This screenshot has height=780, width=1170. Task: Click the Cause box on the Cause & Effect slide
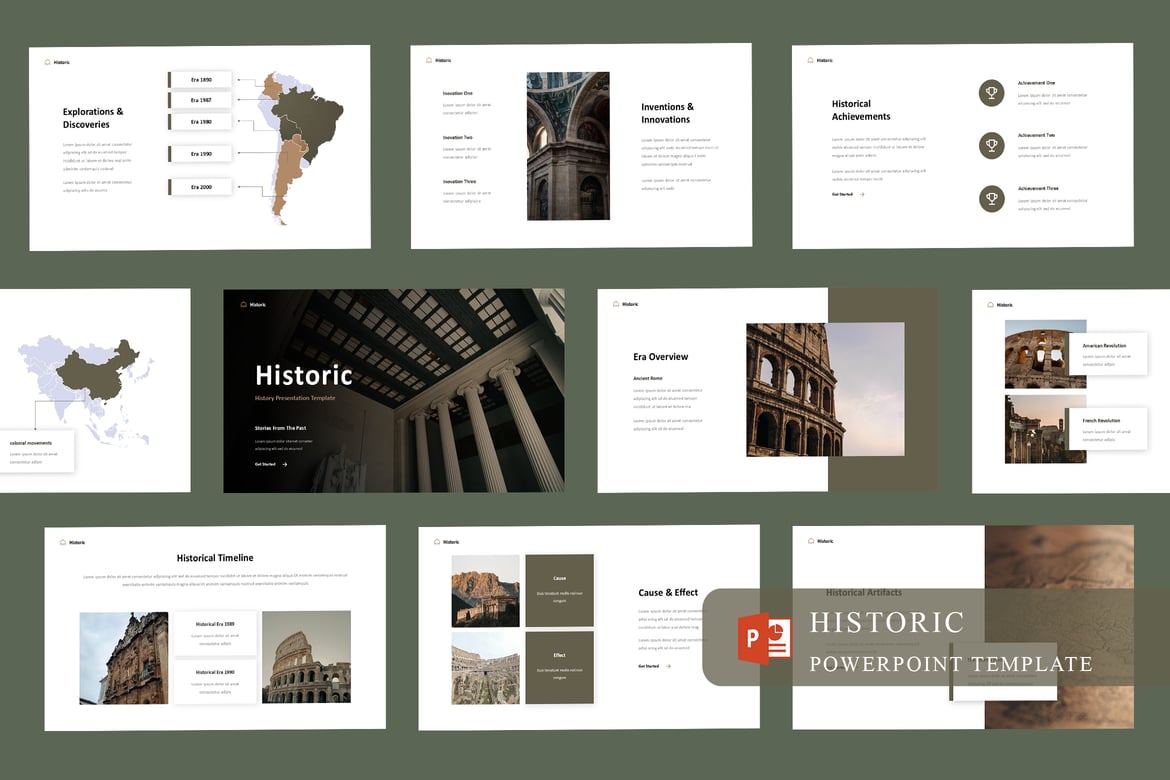pos(560,590)
